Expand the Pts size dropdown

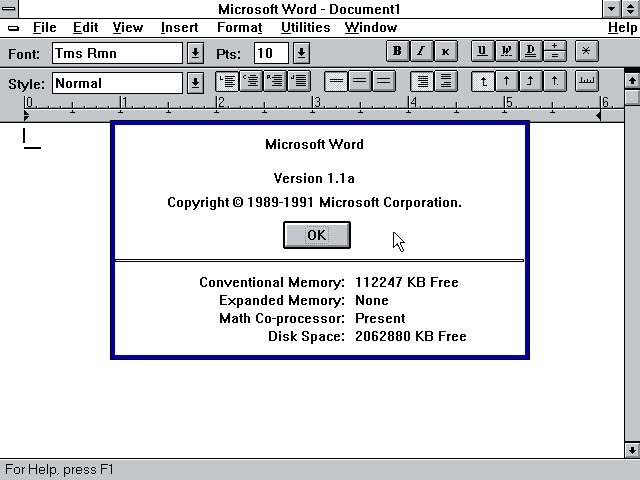[x=301, y=53]
